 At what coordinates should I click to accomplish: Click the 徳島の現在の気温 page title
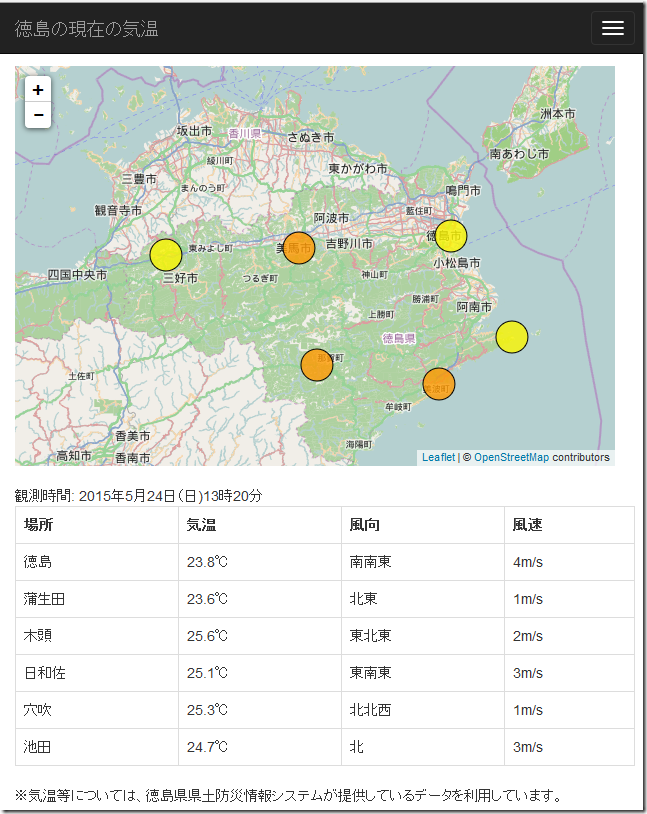click(86, 29)
